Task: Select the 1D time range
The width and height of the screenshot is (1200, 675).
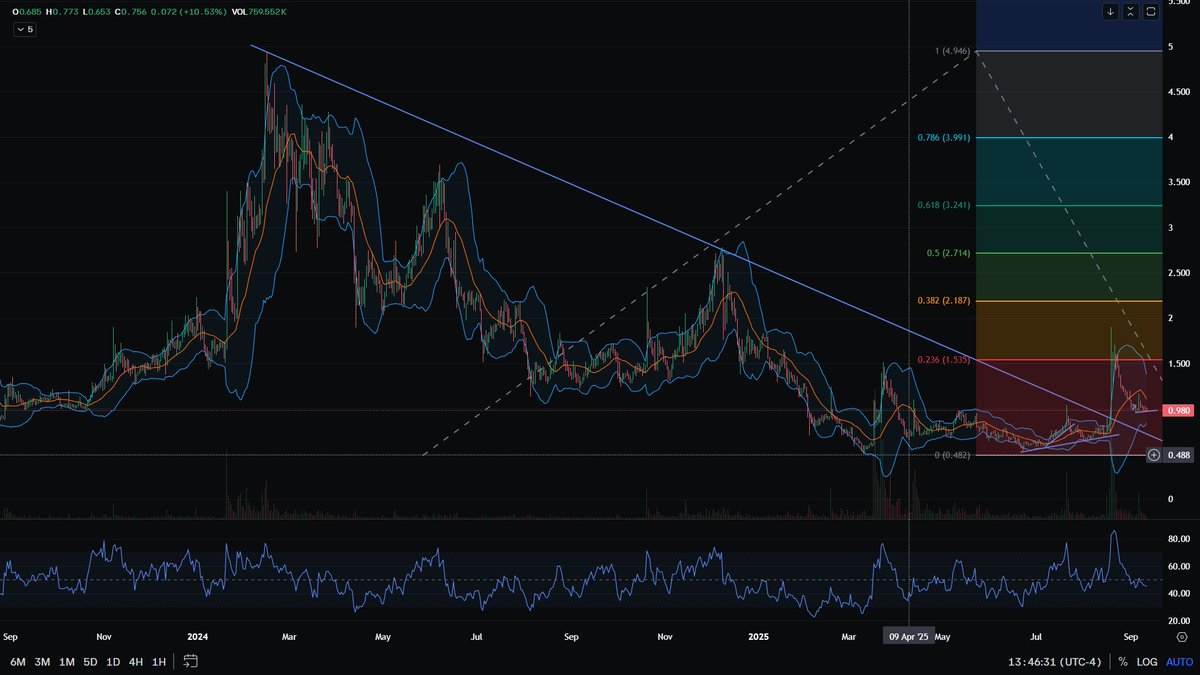Action: click(114, 661)
